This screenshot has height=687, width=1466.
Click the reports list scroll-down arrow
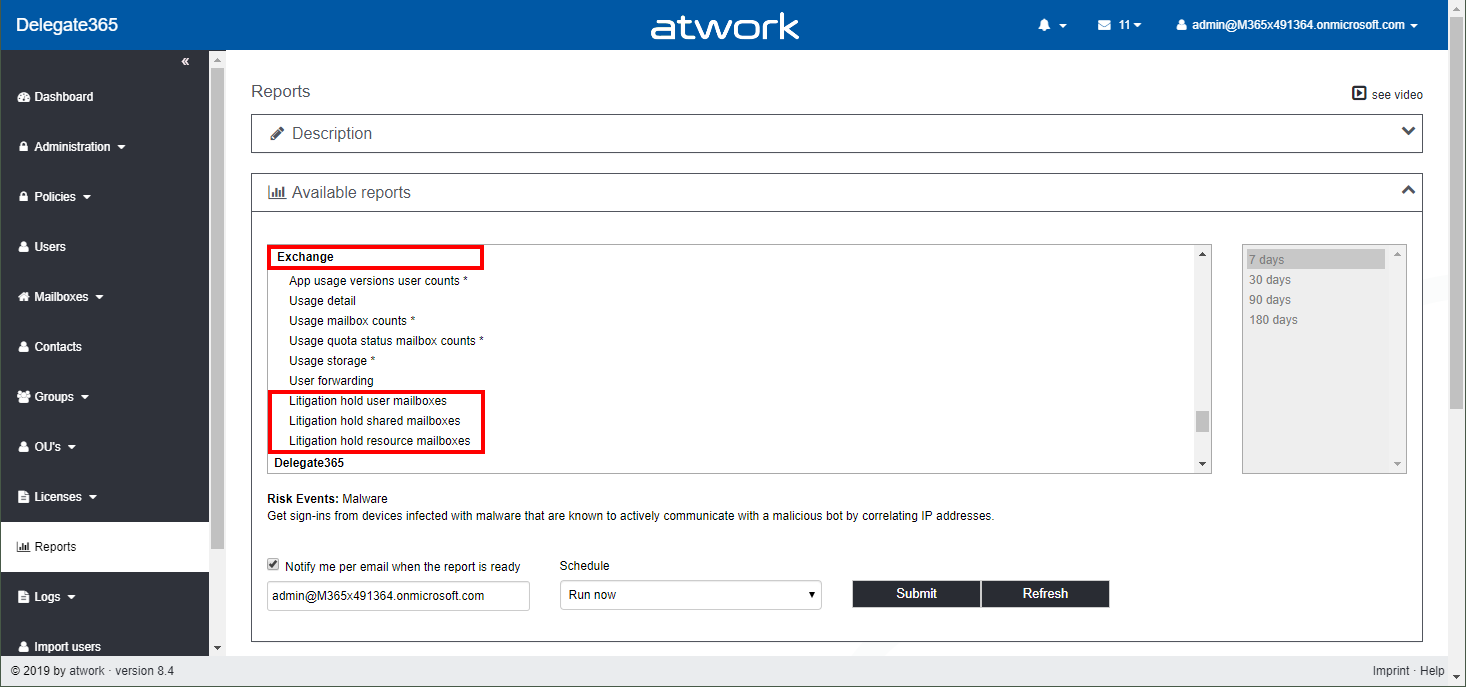point(1202,464)
